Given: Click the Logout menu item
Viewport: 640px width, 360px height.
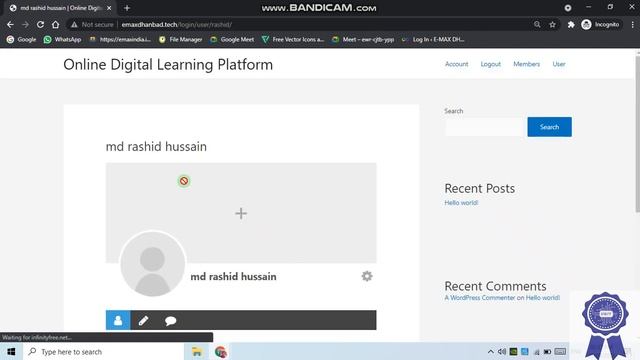Looking at the screenshot, I should pyautogui.click(x=491, y=64).
